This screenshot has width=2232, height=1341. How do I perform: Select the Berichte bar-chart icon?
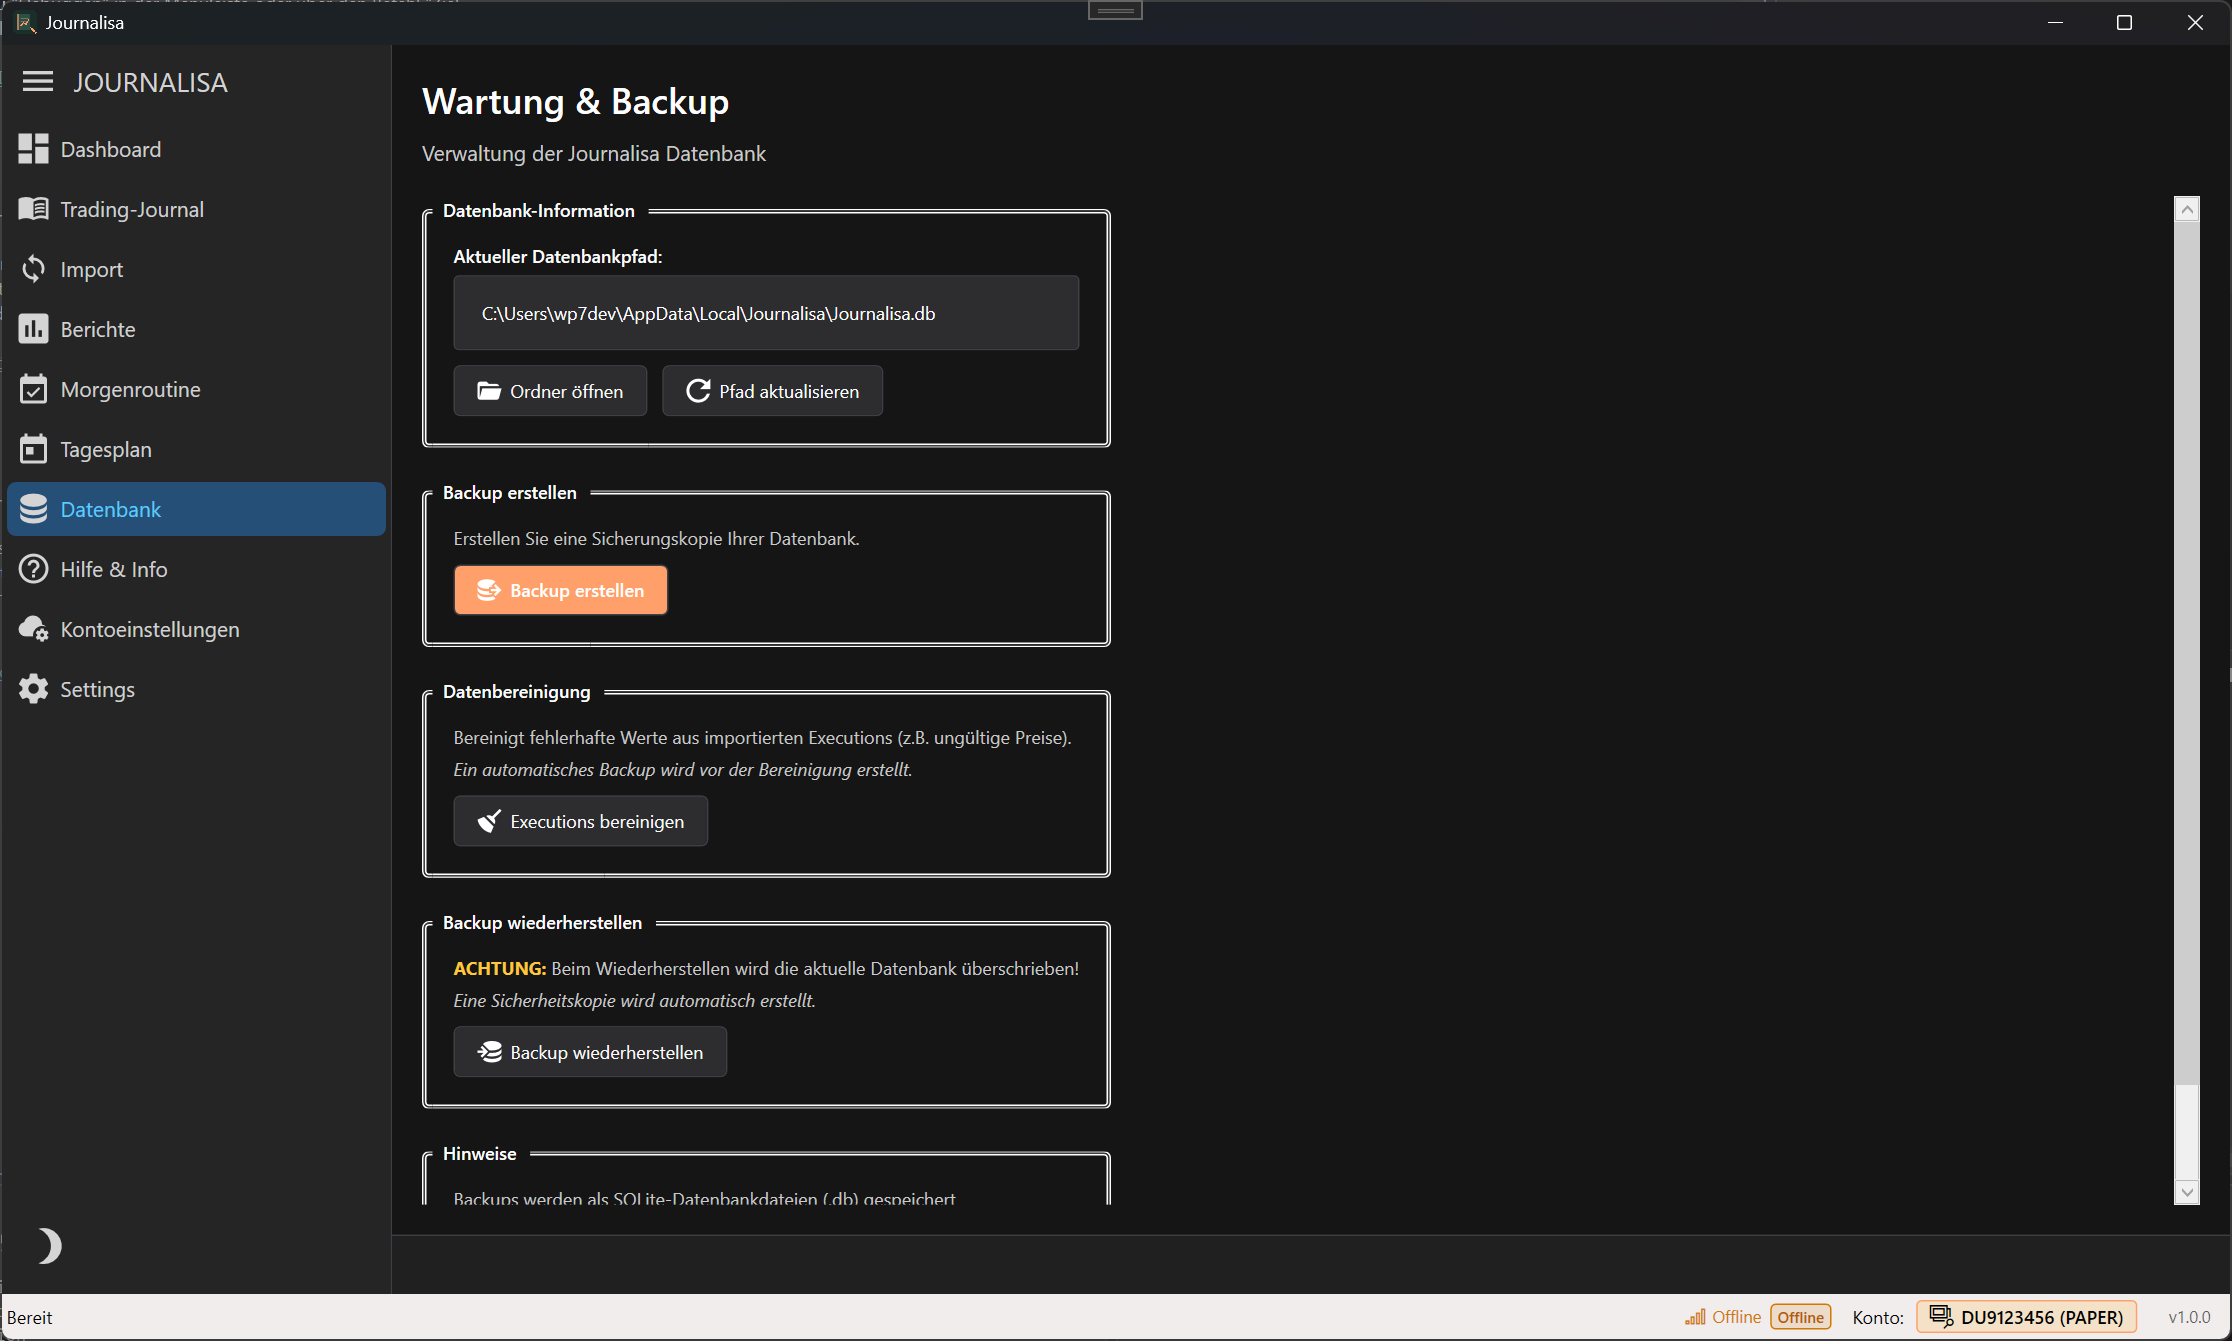[33, 328]
